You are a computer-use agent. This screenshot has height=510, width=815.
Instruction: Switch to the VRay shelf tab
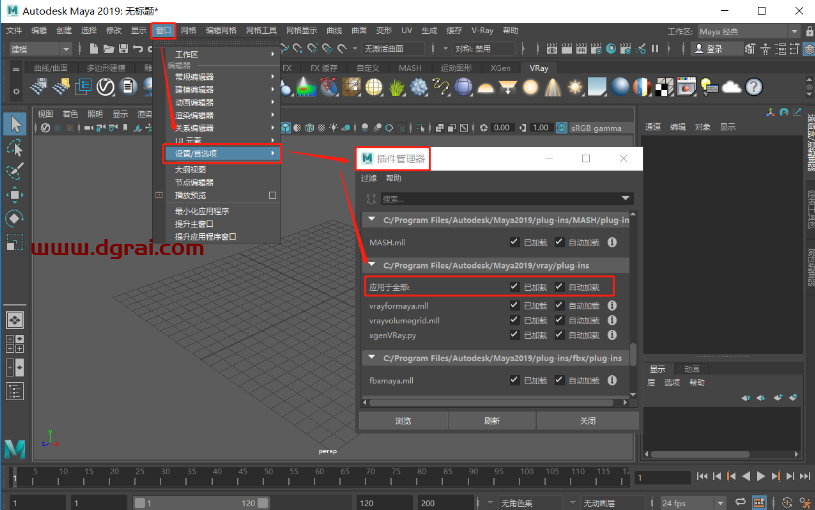[538, 68]
